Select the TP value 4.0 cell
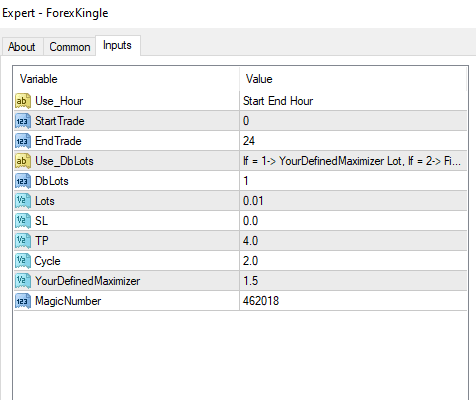This screenshot has height=400, width=476. [353, 241]
